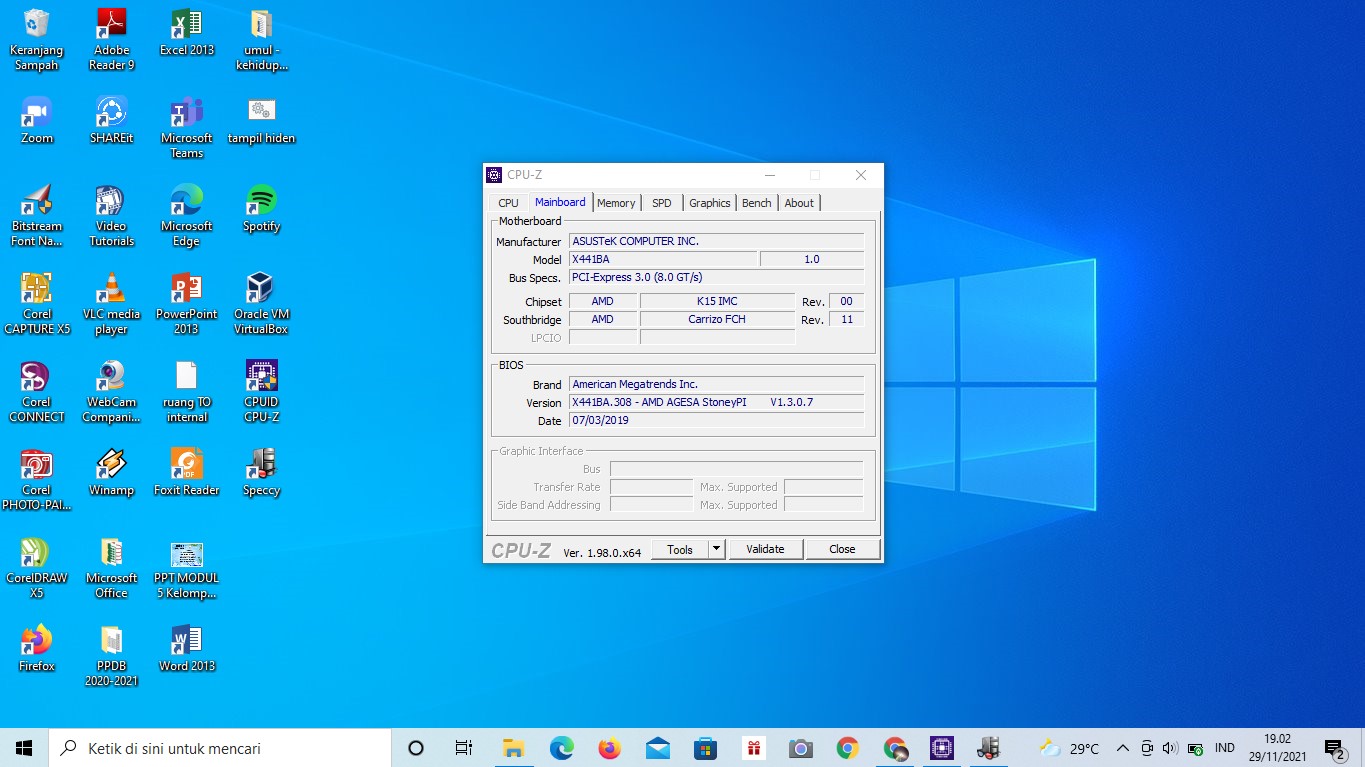The width and height of the screenshot is (1365, 767).
Task: Launch Winamp from the desktop
Action: [111, 472]
